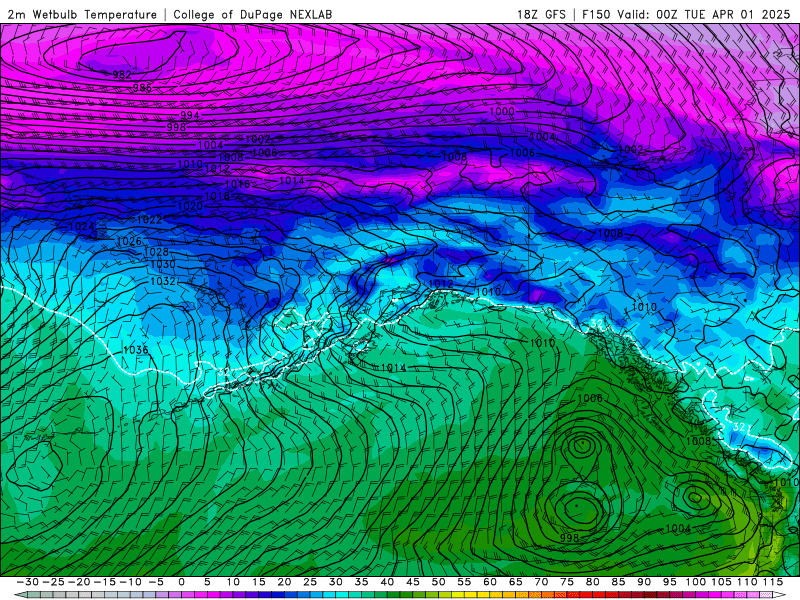This screenshot has width=800, height=600.
Task: Select the 1018 pressure contour label
Action: (x=217, y=196)
